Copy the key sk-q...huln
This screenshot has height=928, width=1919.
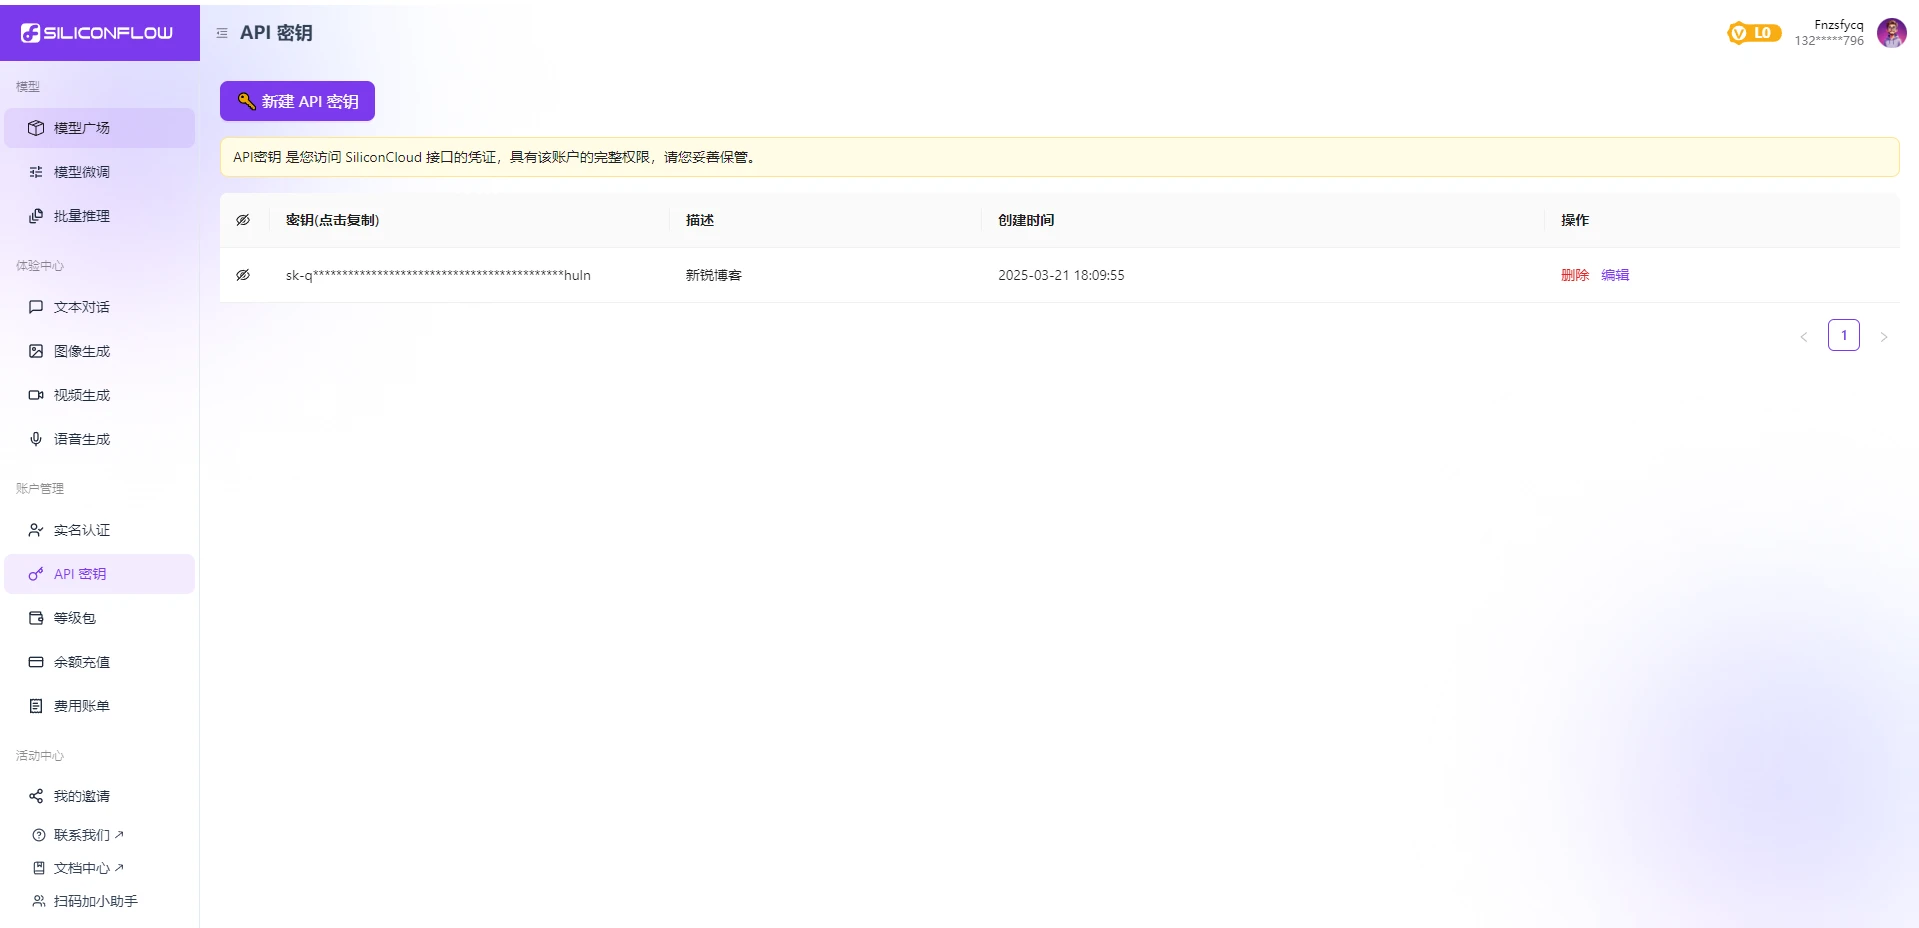click(x=438, y=275)
